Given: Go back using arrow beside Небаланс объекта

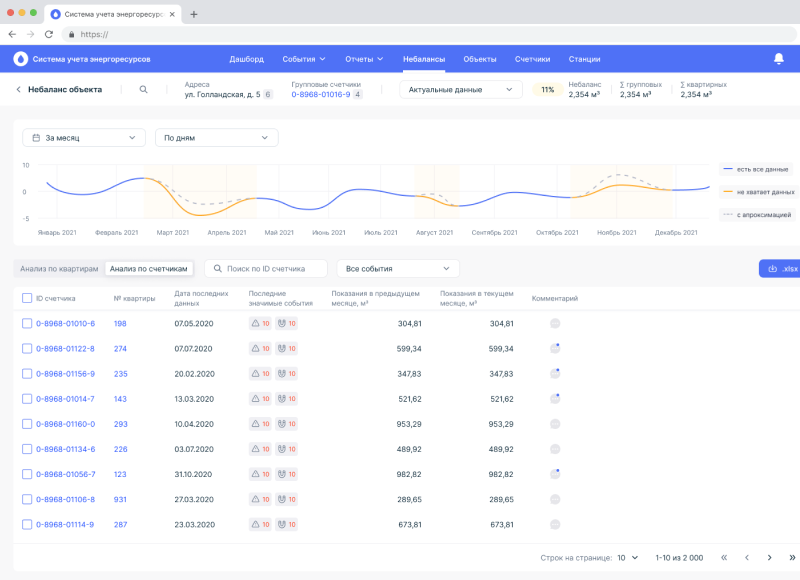Looking at the screenshot, I should click(x=18, y=90).
